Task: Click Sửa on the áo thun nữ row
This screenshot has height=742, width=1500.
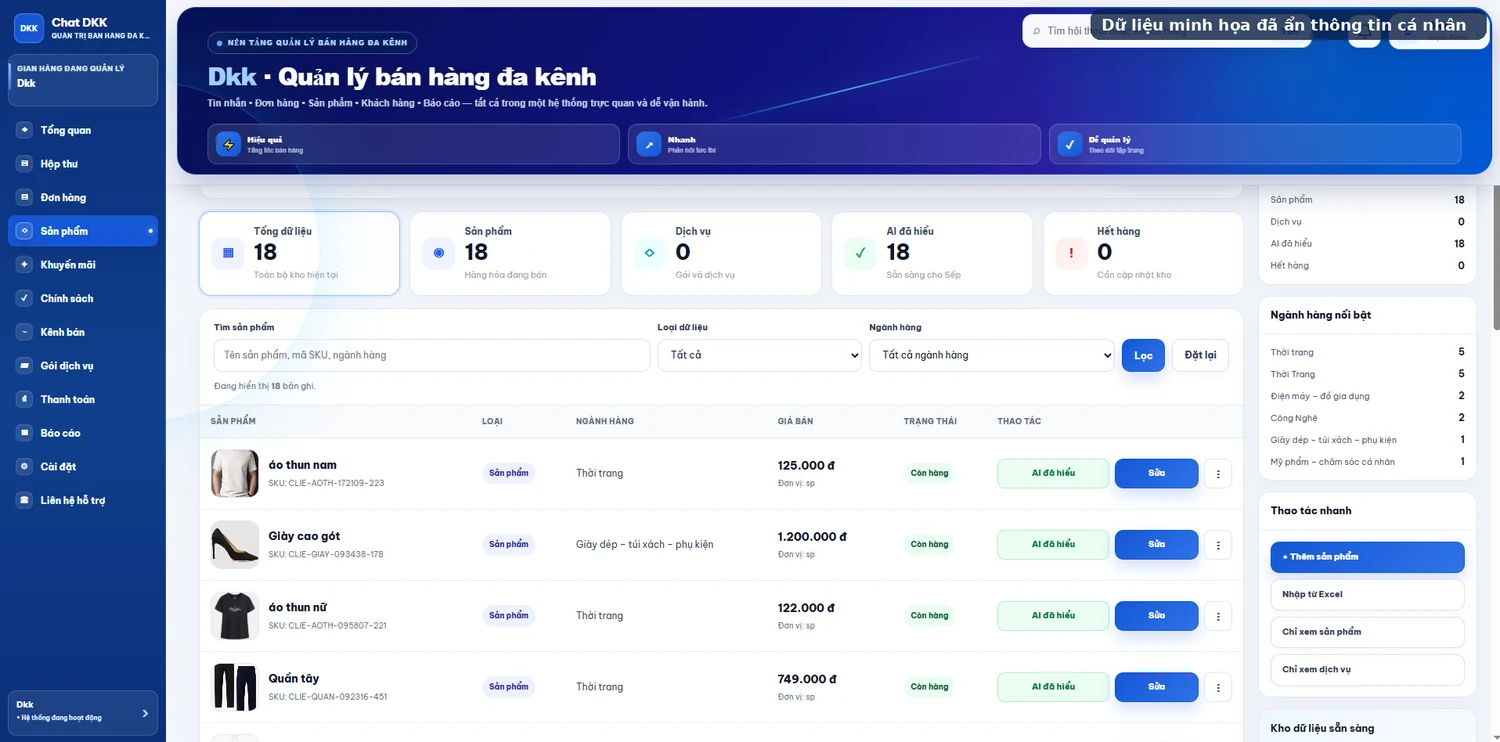Action: point(1156,616)
